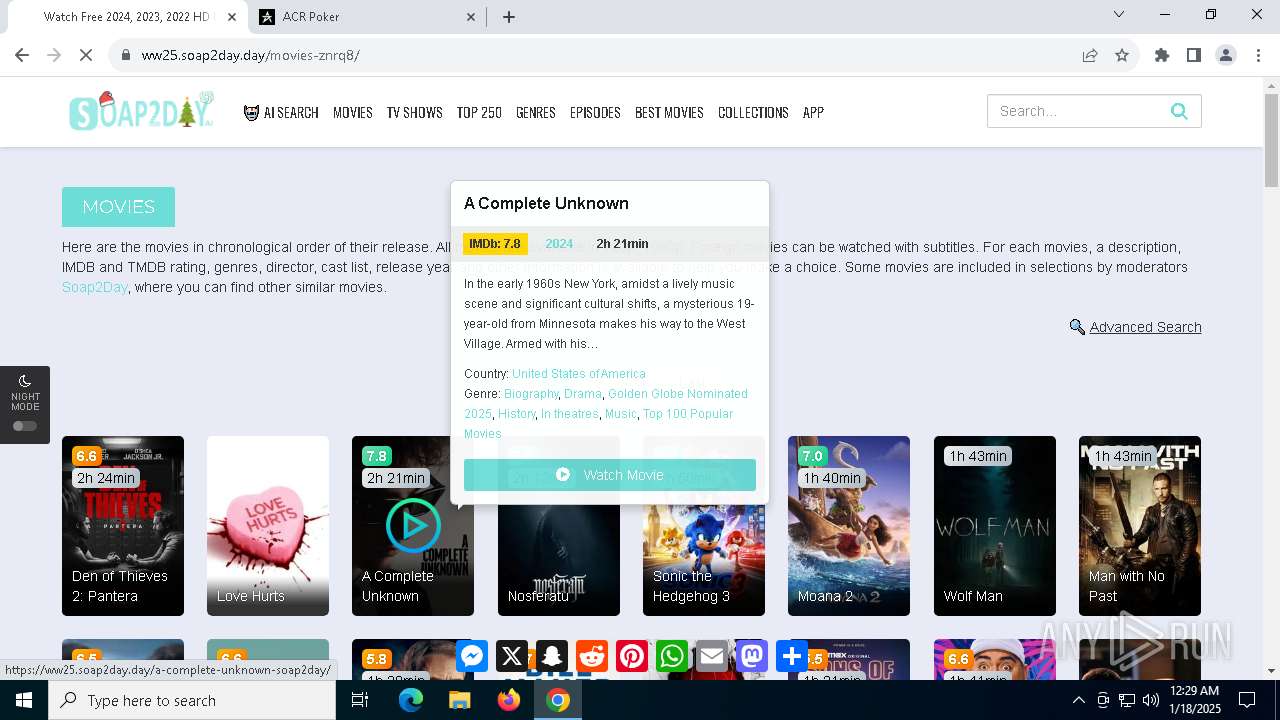Go to TV Shows section
Viewport: 1280px width, 720px height.
tap(414, 112)
